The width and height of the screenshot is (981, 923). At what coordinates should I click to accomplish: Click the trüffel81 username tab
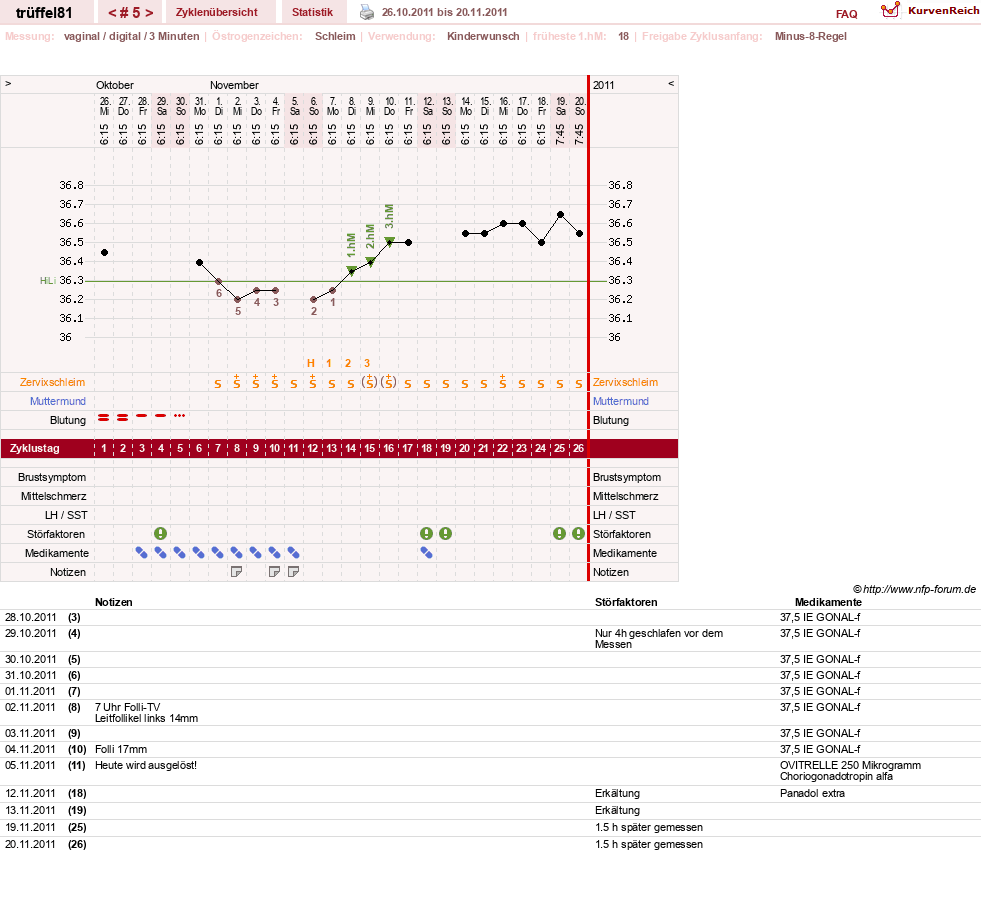[x=44, y=13]
